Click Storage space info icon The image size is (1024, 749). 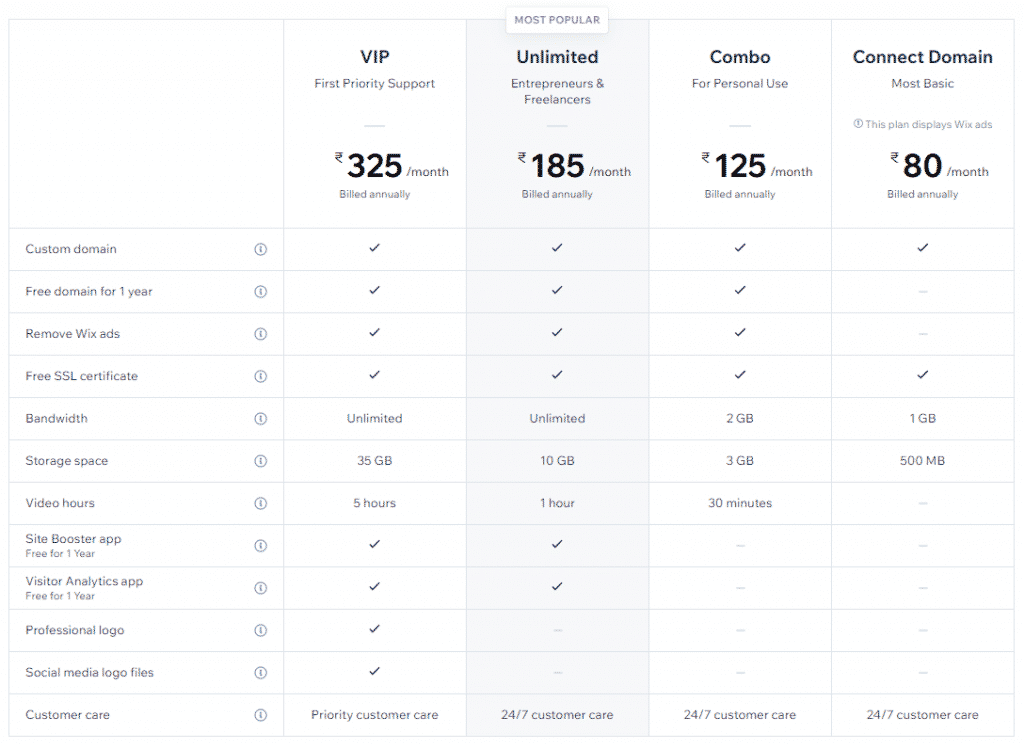click(x=261, y=461)
